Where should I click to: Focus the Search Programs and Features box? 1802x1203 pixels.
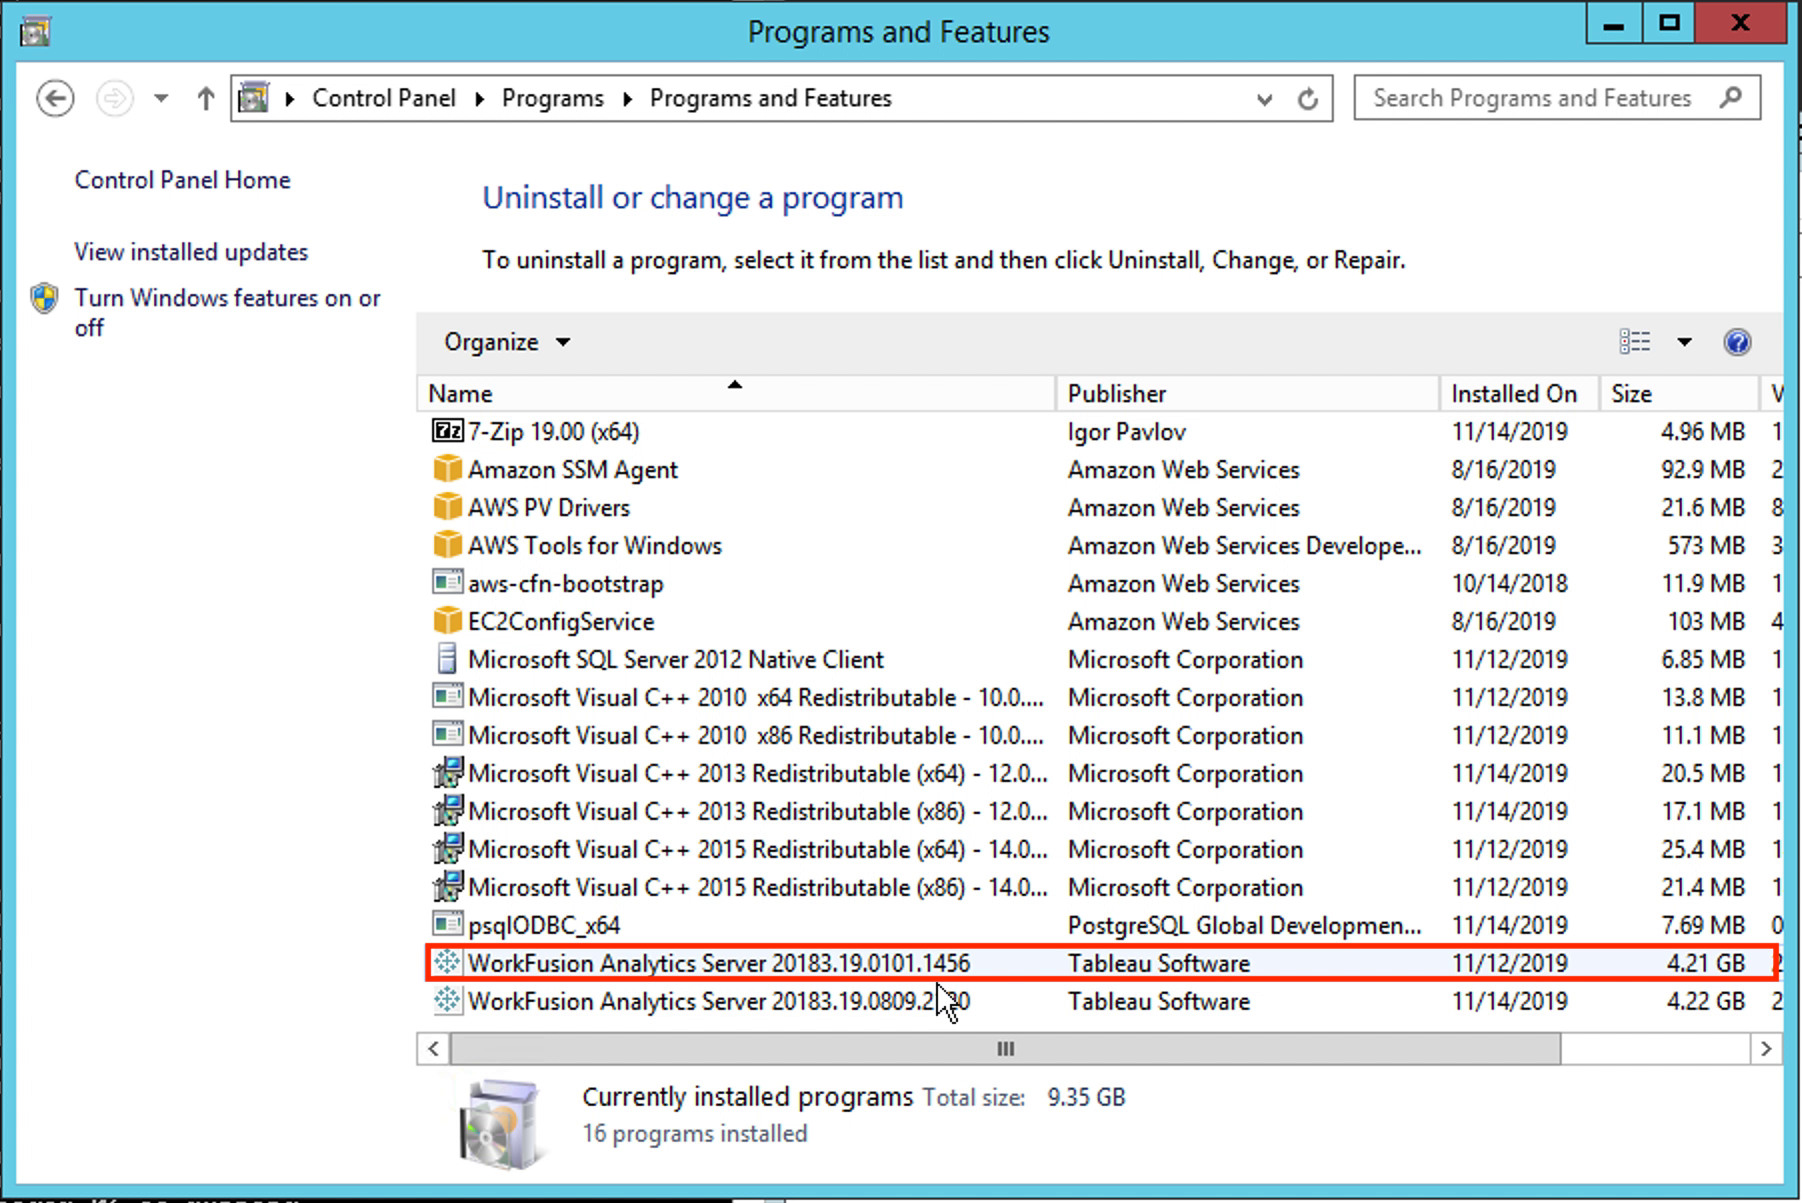point(1556,98)
